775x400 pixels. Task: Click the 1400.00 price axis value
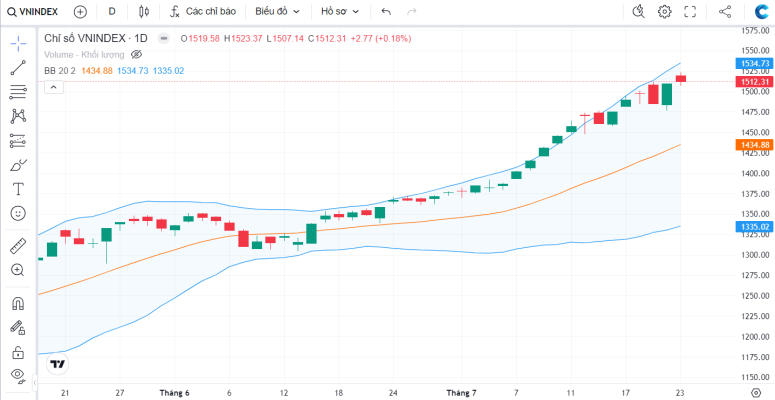click(755, 174)
